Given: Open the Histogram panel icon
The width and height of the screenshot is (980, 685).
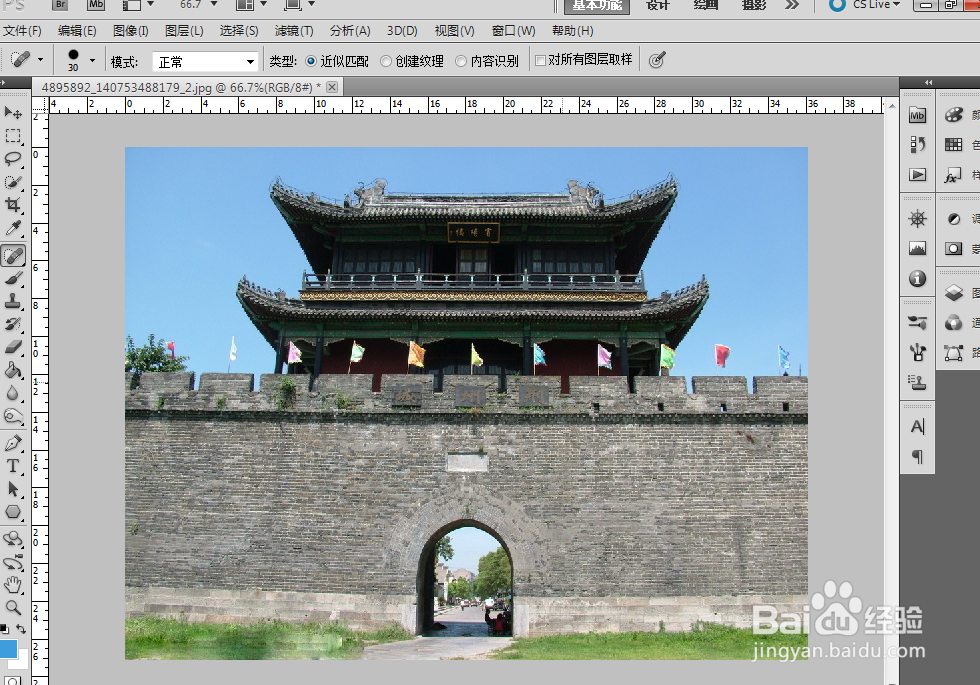Looking at the screenshot, I should tap(918, 249).
